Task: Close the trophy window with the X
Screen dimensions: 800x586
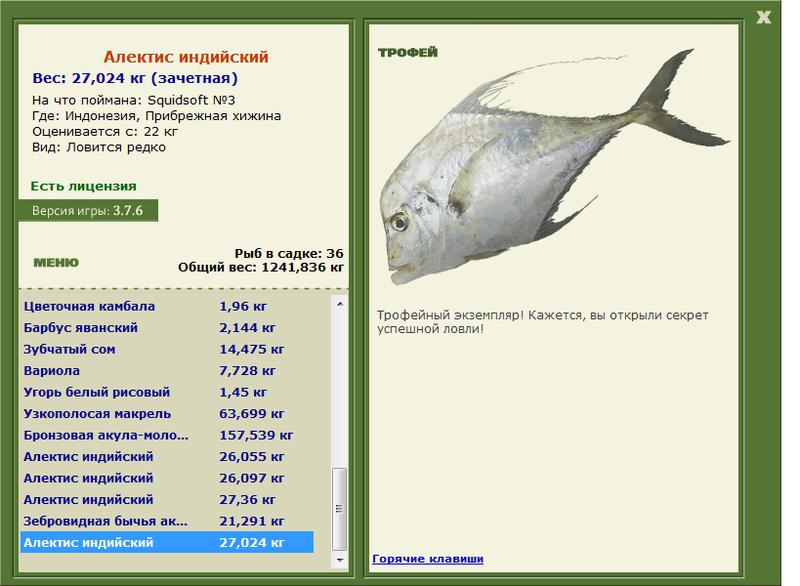Action: click(x=764, y=16)
